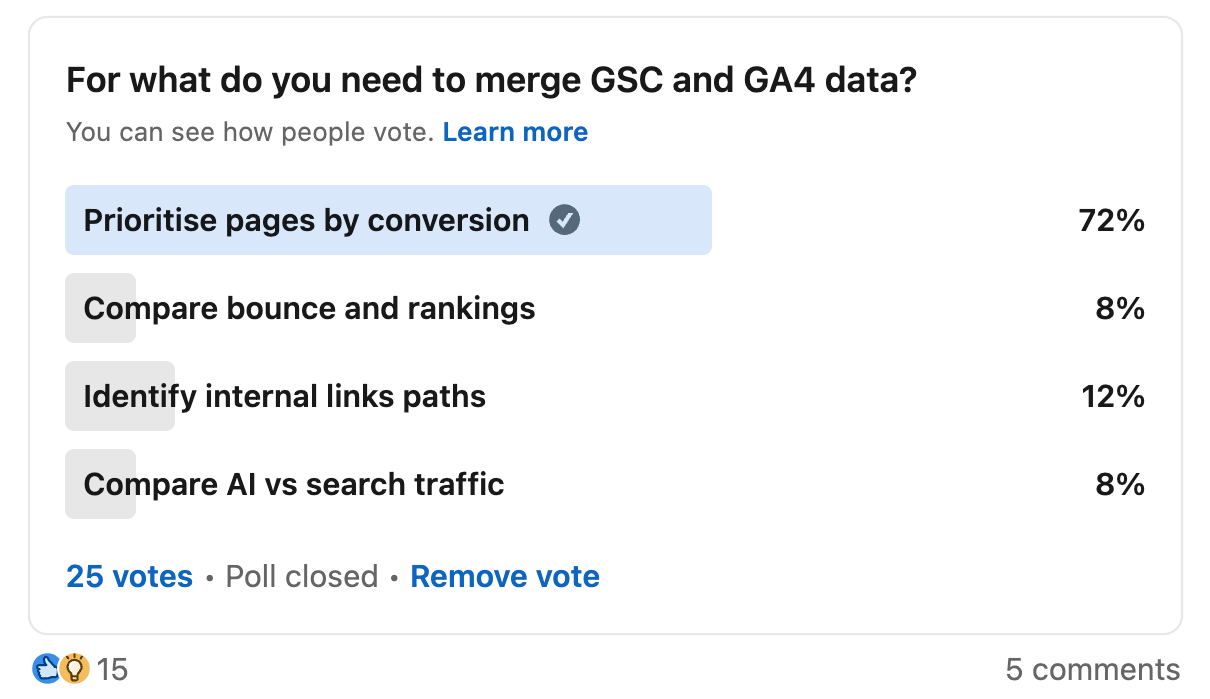Select the Identify internal links paths option
This screenshot has width=1210, height=699.
(x=285, y=396)
